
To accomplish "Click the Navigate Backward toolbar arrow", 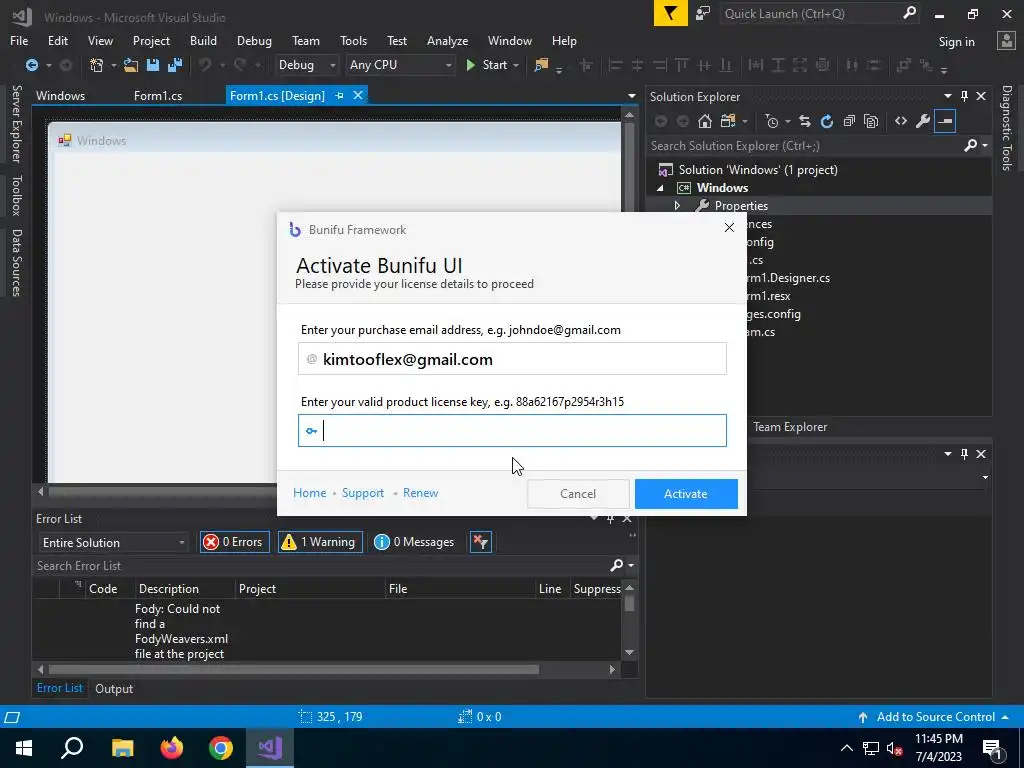I will point(31,65).
